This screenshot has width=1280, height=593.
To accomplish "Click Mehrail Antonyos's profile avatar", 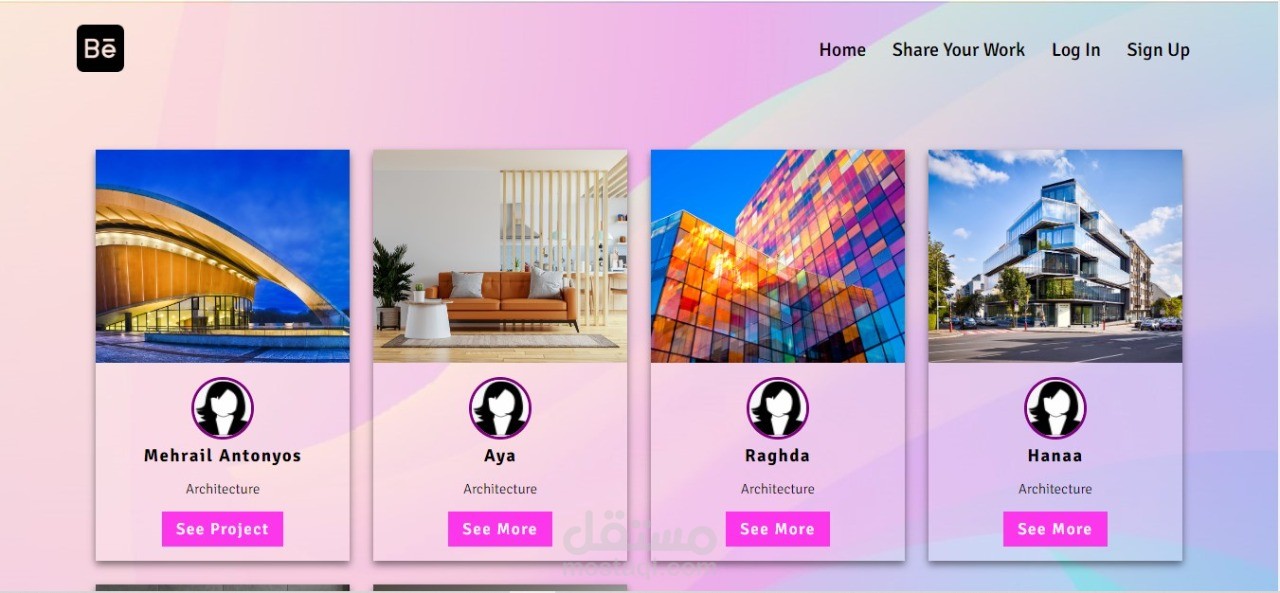I will click(223, 408).
